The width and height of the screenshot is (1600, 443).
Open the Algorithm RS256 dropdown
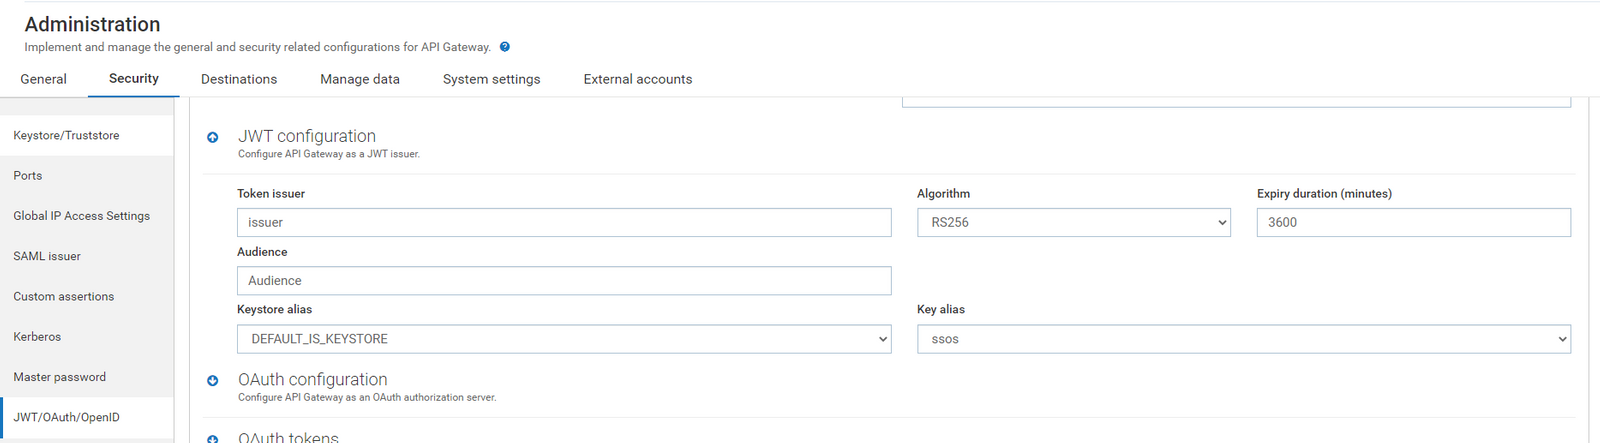tap(1073, 223)
